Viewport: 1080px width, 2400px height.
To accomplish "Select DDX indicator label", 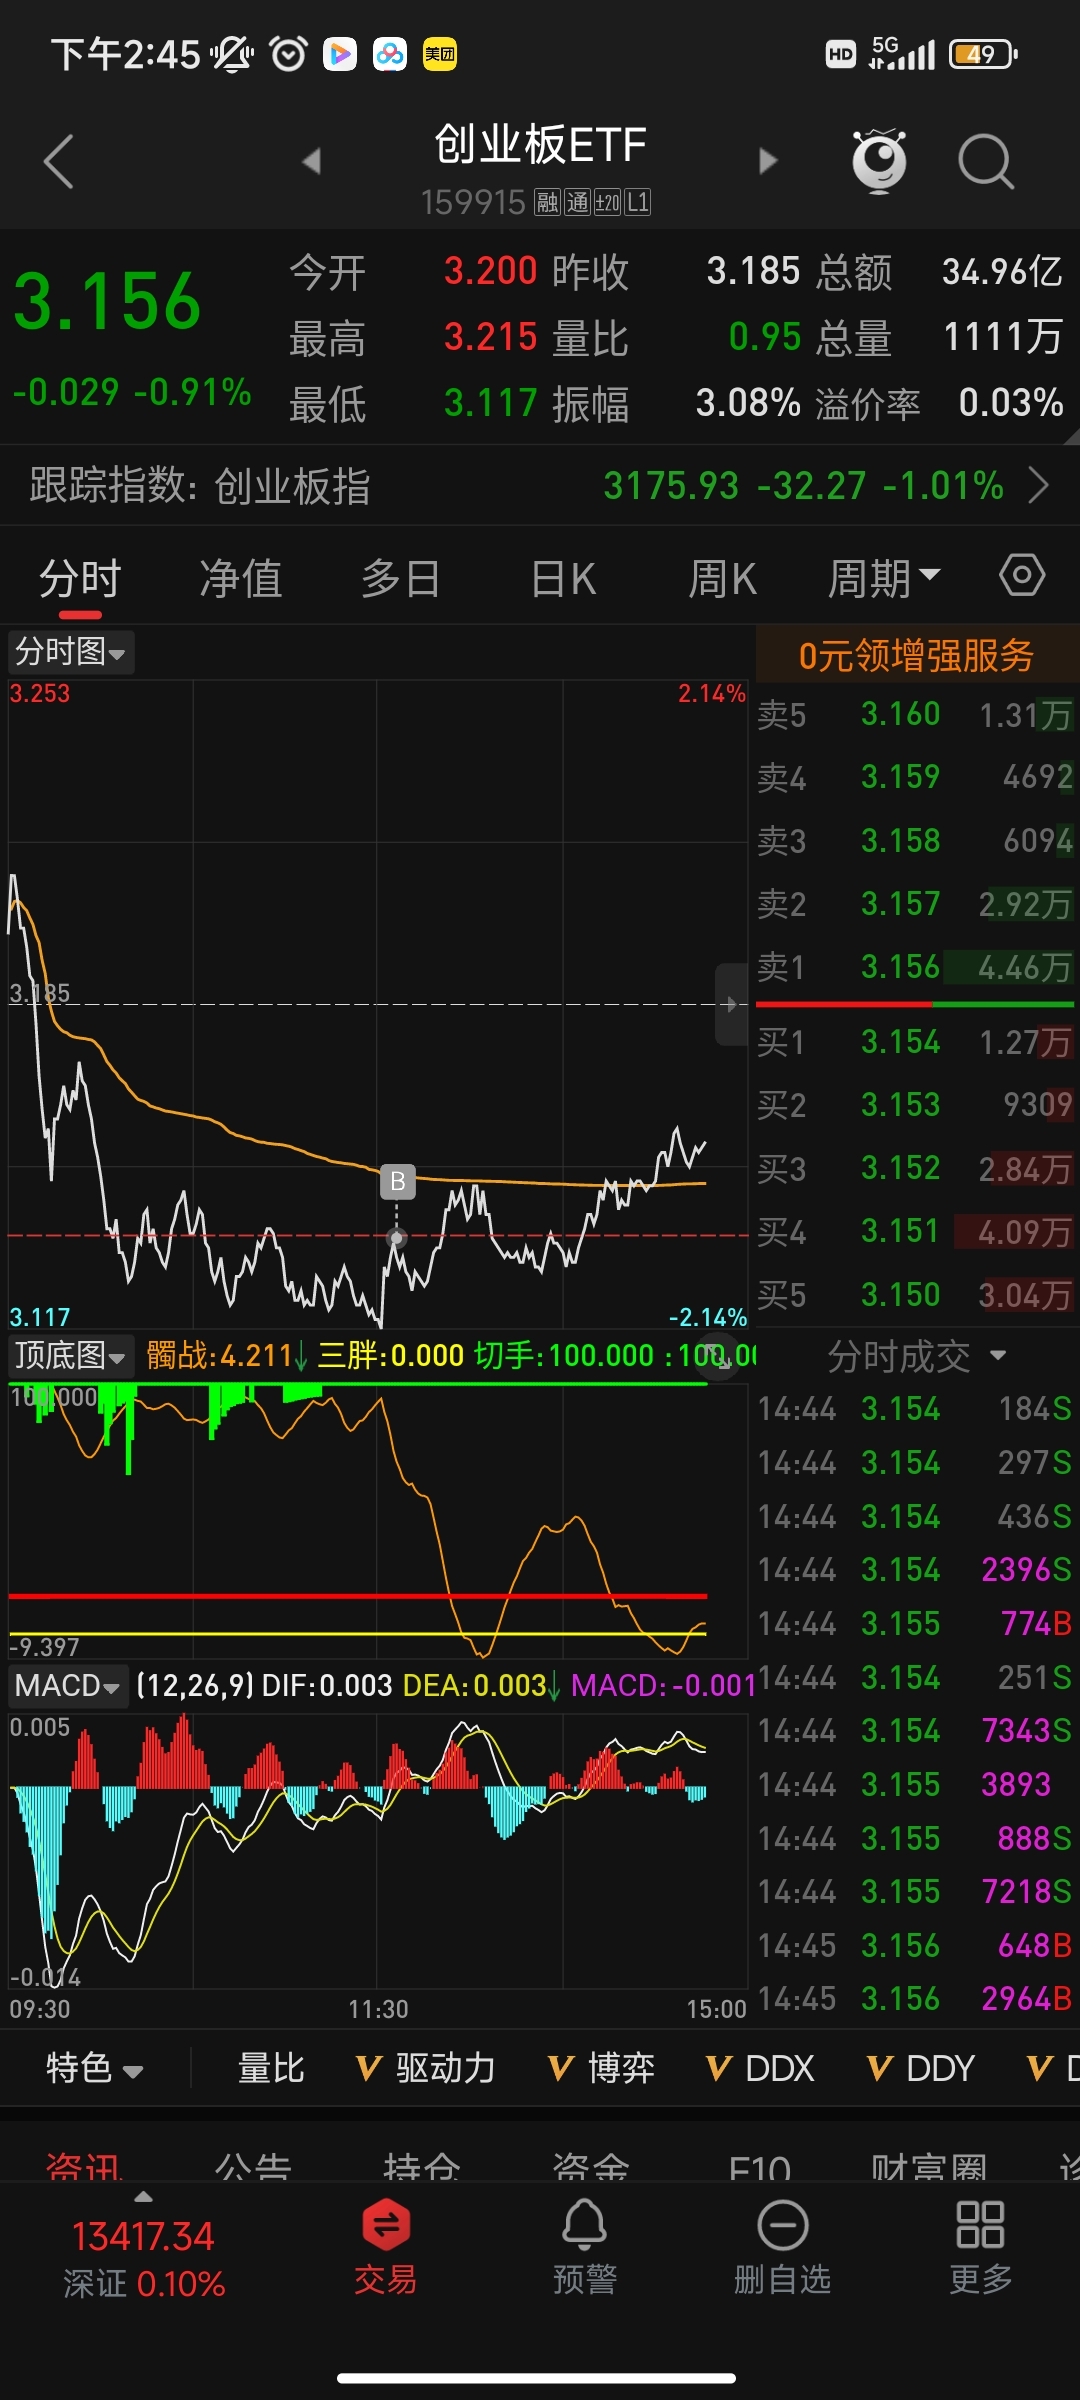I will click(780, 2068).
